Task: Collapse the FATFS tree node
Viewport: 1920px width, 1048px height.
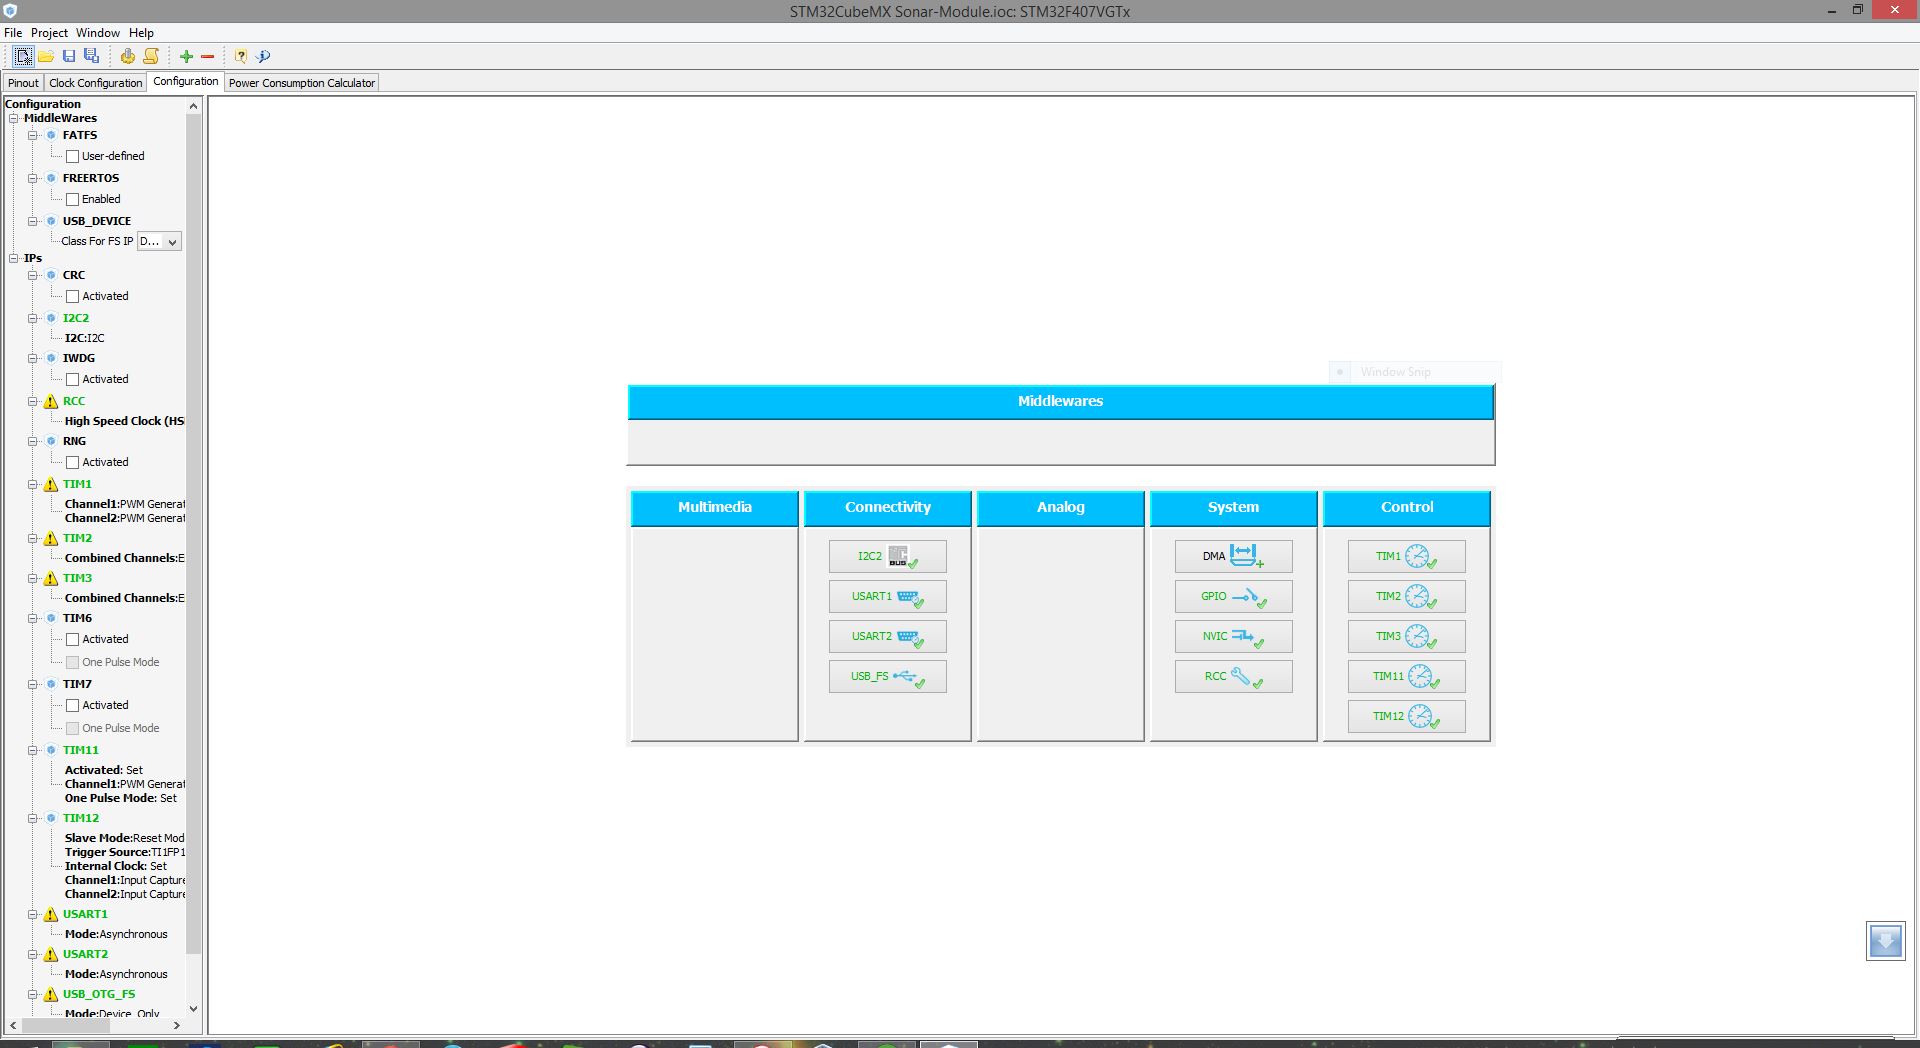Action: click(32, 135)
